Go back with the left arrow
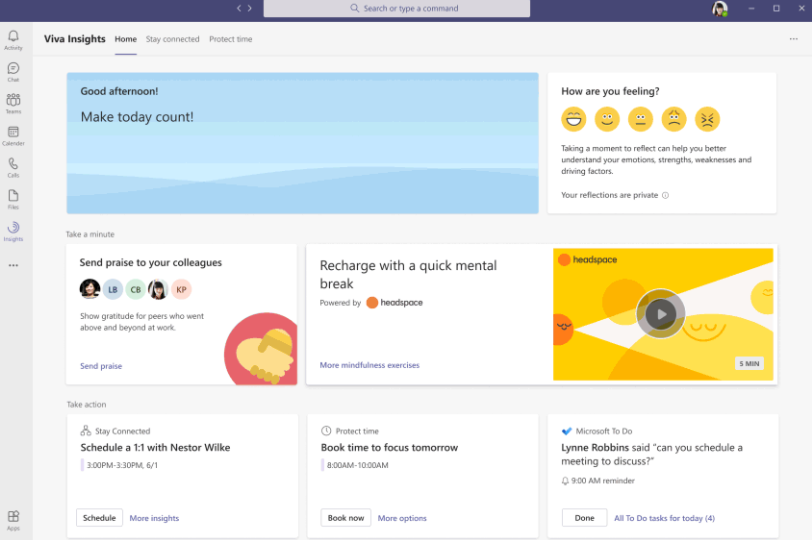 (239, 8)
